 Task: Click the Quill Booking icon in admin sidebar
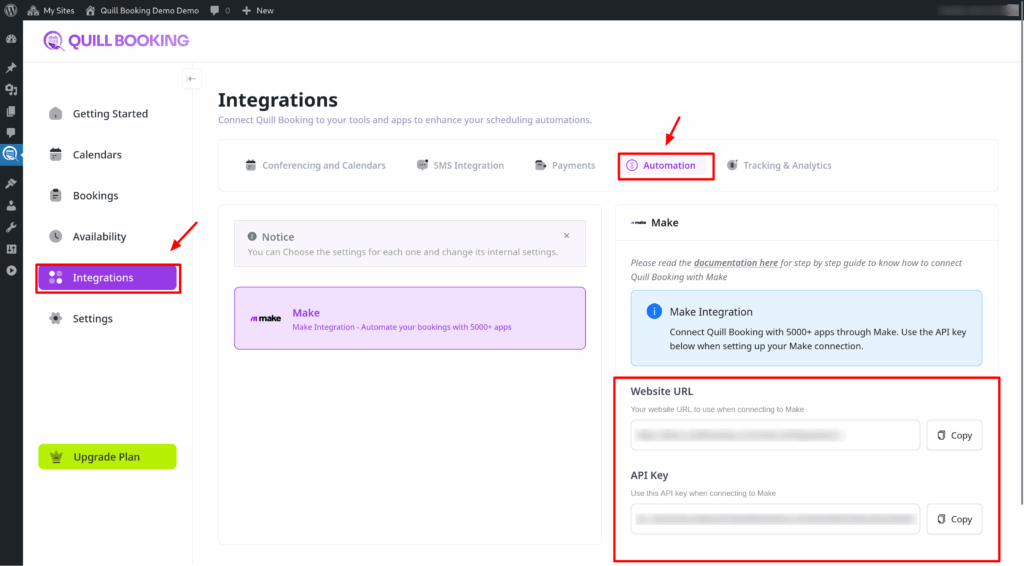[x=11, y=153]
